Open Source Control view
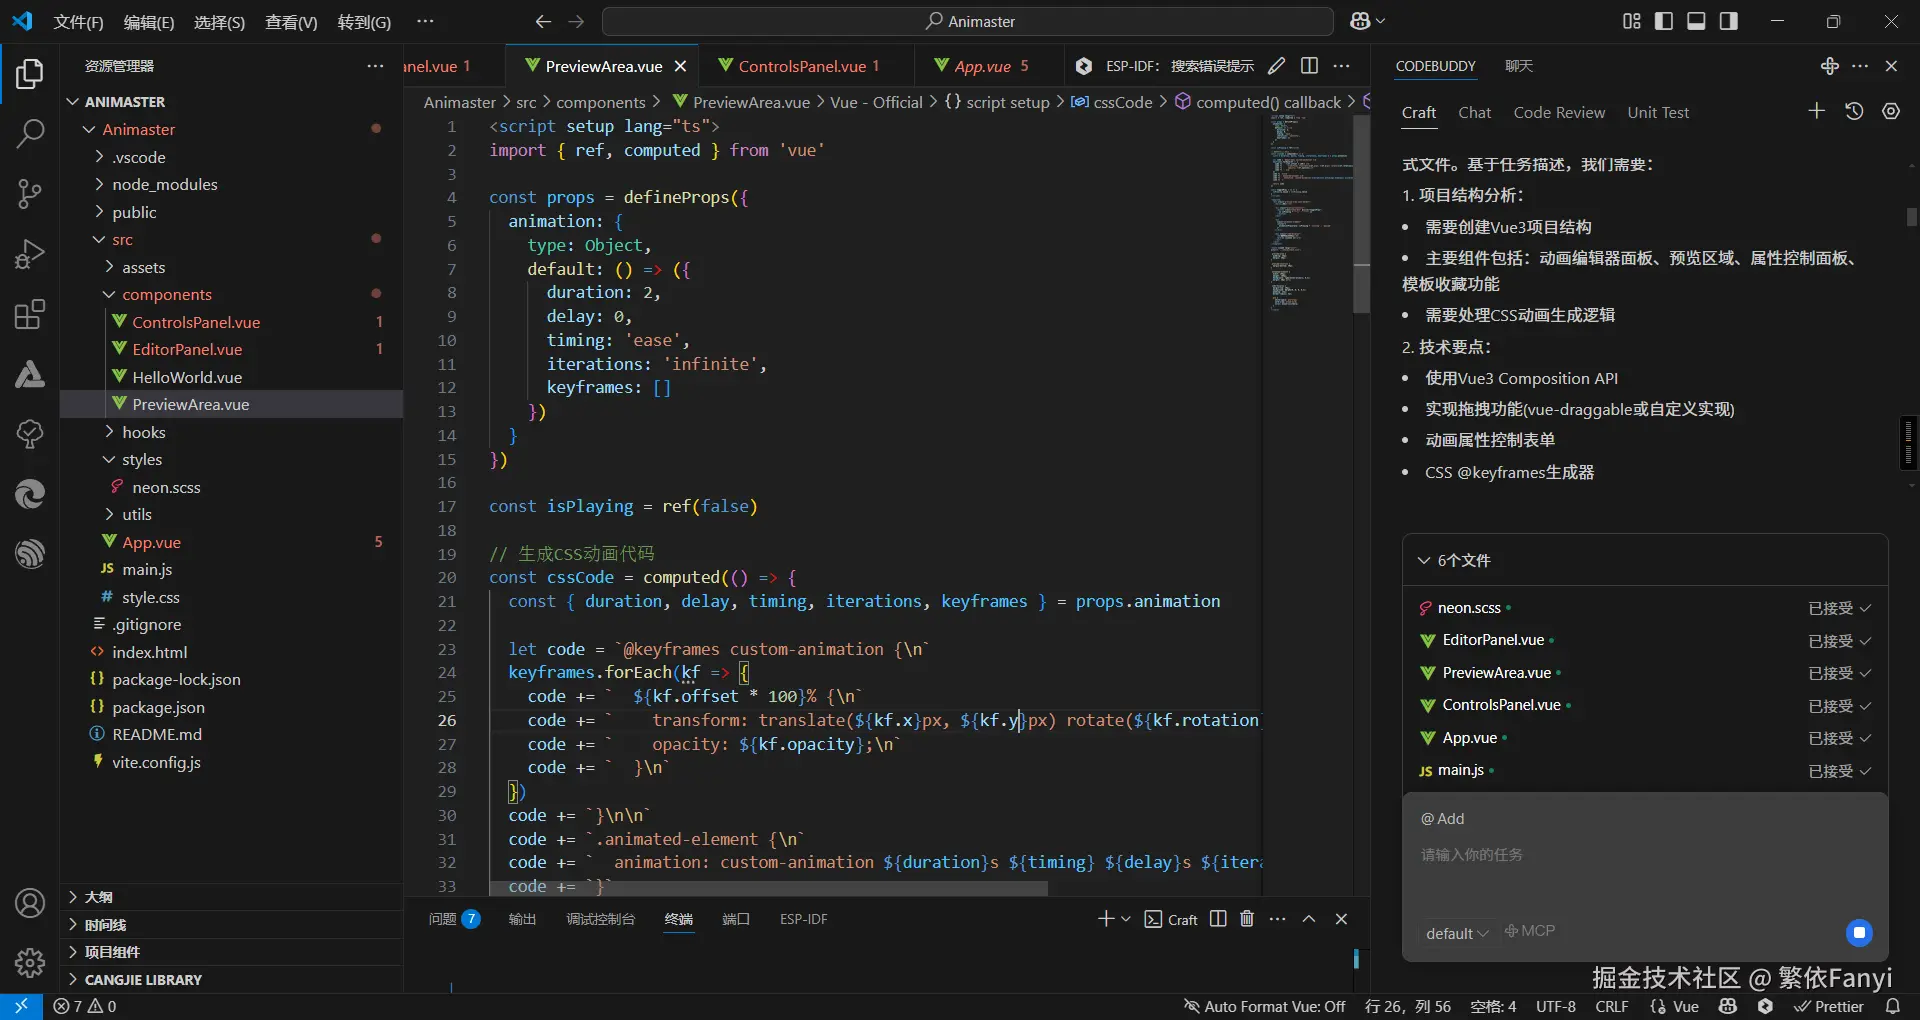Screen dimensions: 1920x1020 coord(30,194)
